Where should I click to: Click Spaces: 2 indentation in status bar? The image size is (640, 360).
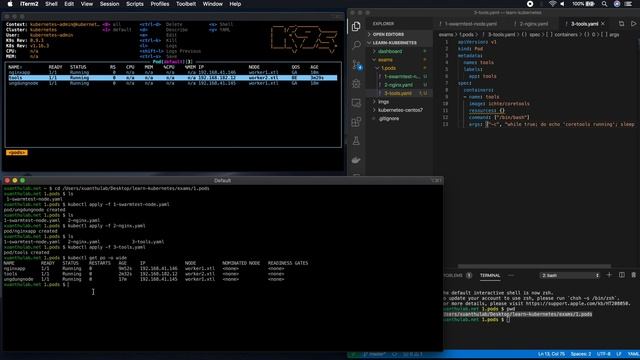(x=581, y=354)
